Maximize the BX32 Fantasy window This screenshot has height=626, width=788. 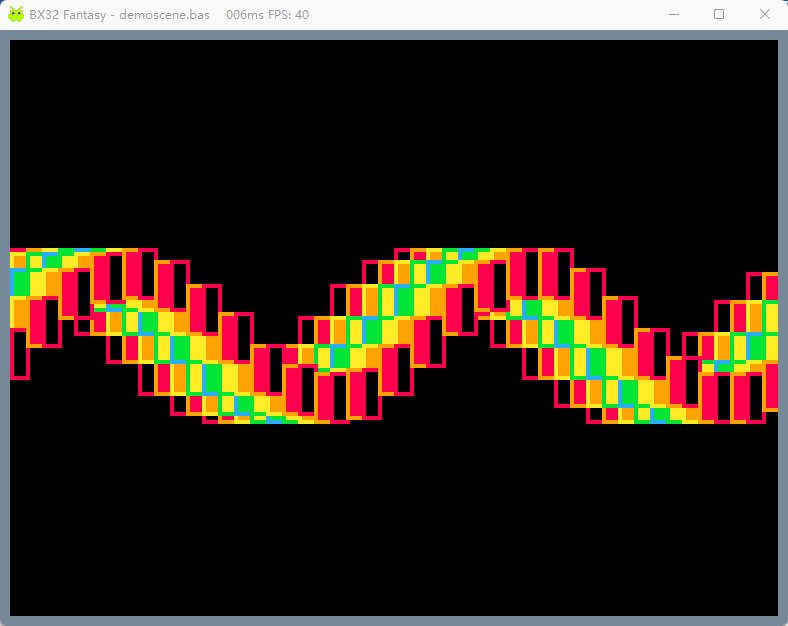click(x=719, y=15)
